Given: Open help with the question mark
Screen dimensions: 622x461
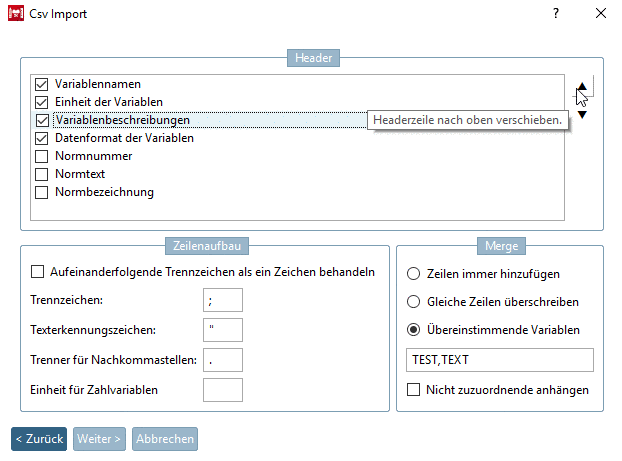Looking at the screenshot, I should point(556,13).
